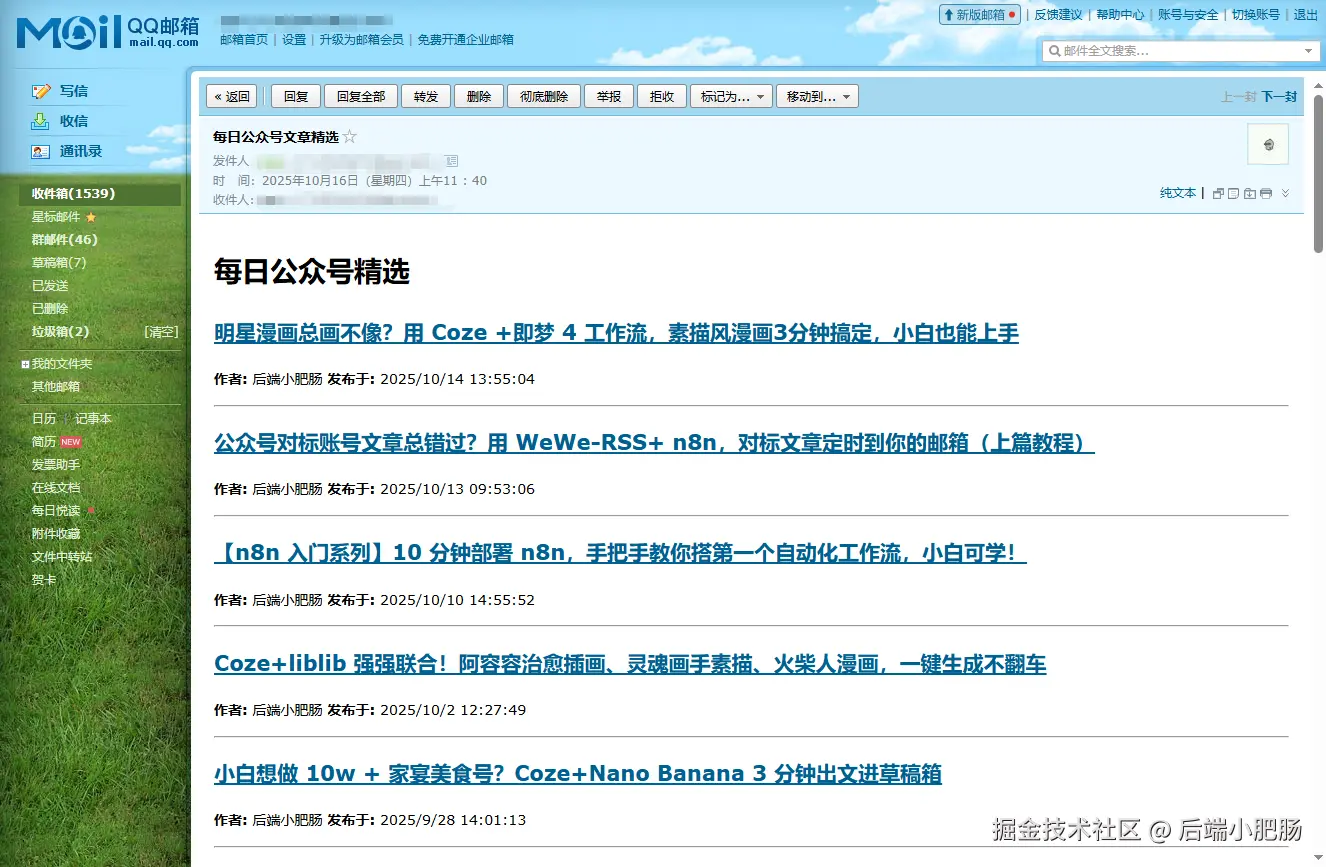Screen dimensions: 1326x867
Task: Switch to 新版邮箱 button
Action: point(980,15)
